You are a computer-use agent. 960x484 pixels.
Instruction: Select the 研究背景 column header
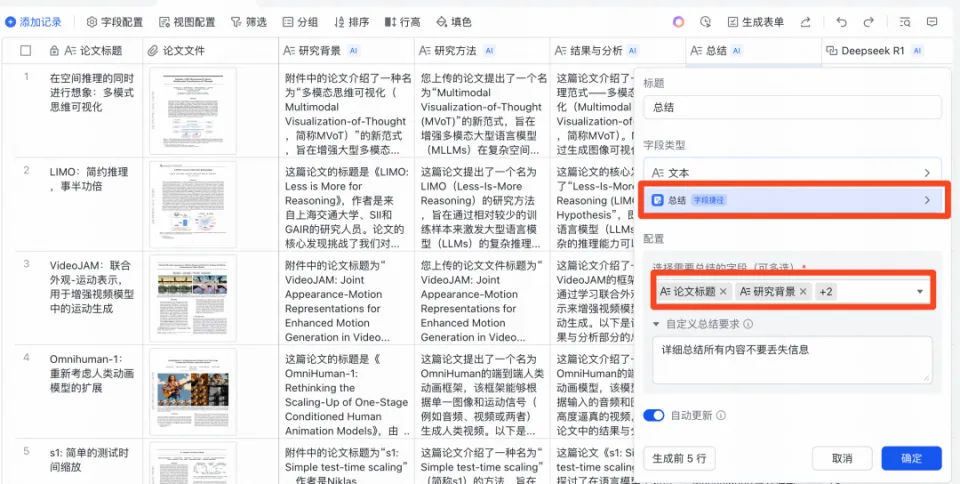pyautogui.click(x=347, y=51)
